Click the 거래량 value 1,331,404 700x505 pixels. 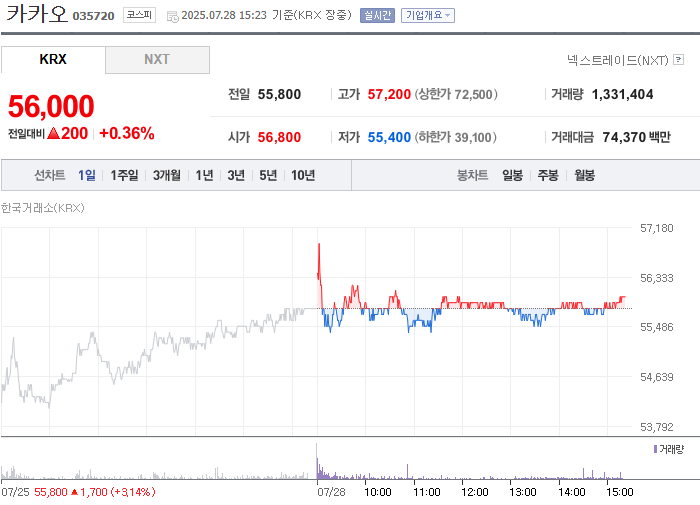tap(622, 94)
